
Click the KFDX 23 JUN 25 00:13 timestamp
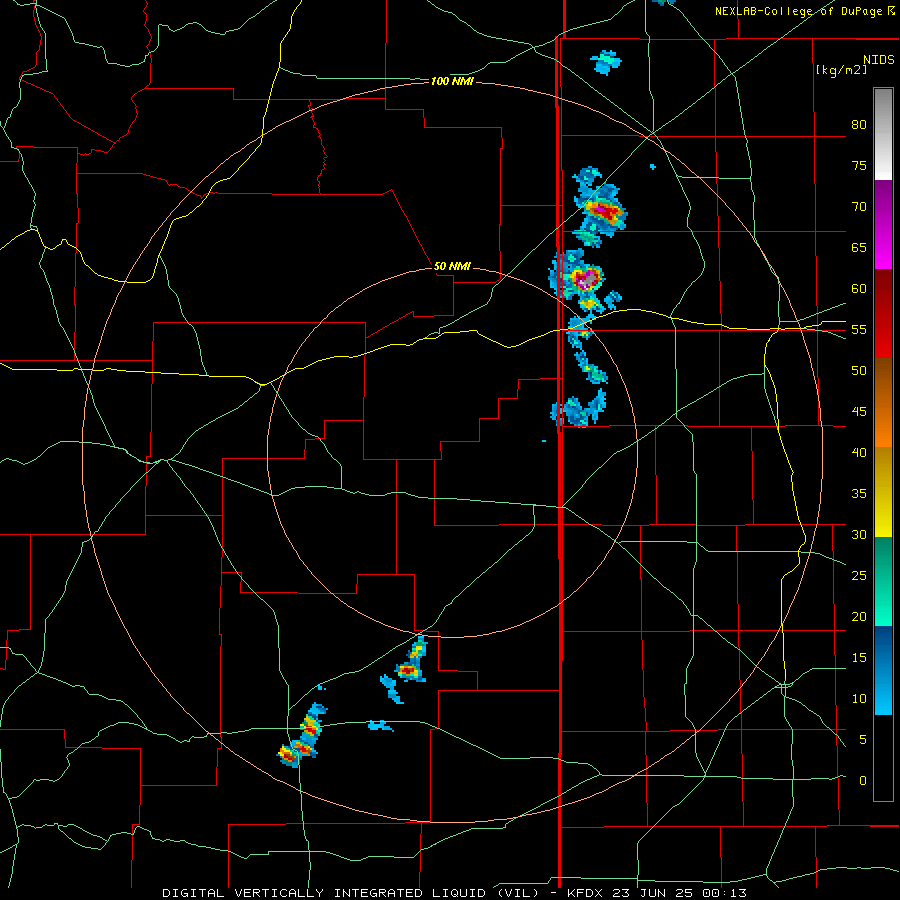point(657,893)
